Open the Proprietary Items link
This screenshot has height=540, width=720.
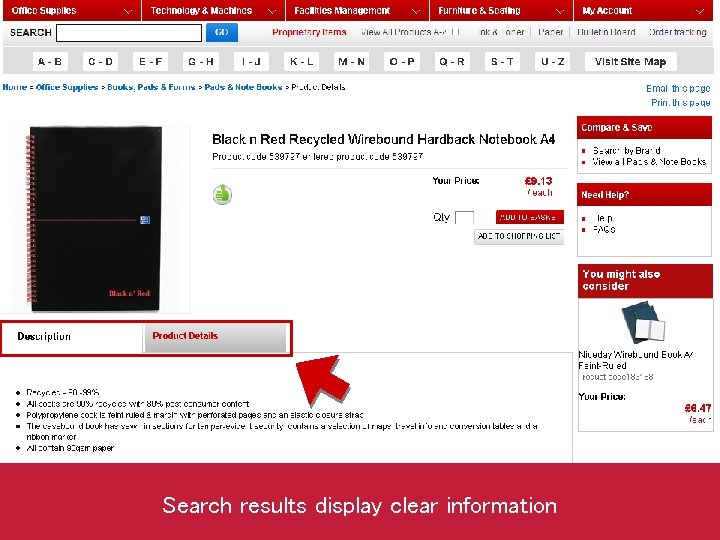309,32
